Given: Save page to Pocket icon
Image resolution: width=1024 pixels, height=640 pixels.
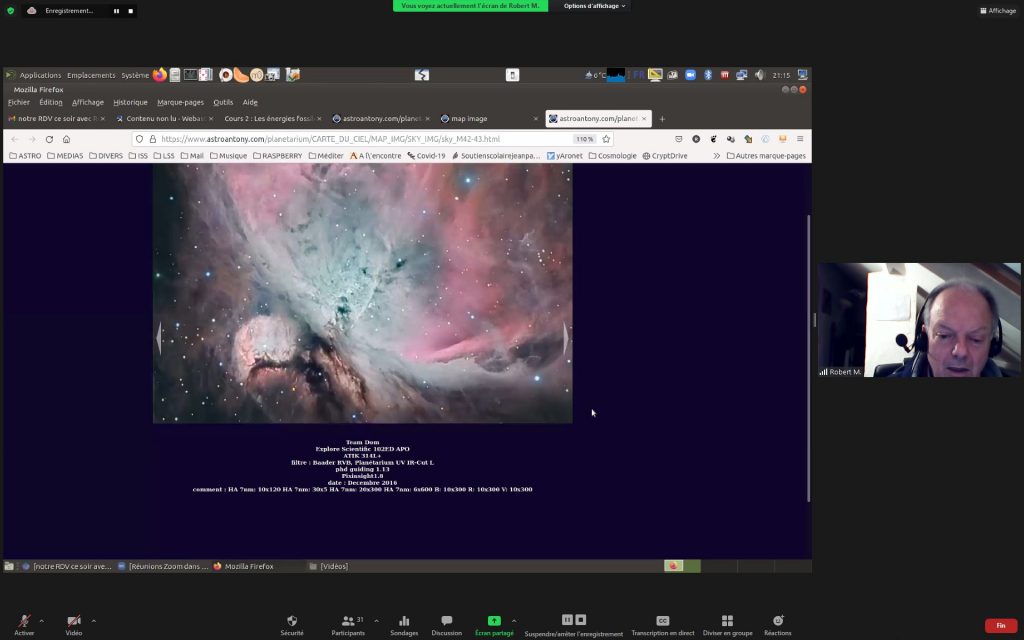Looking at the screenshot, I should coord(679,139).
